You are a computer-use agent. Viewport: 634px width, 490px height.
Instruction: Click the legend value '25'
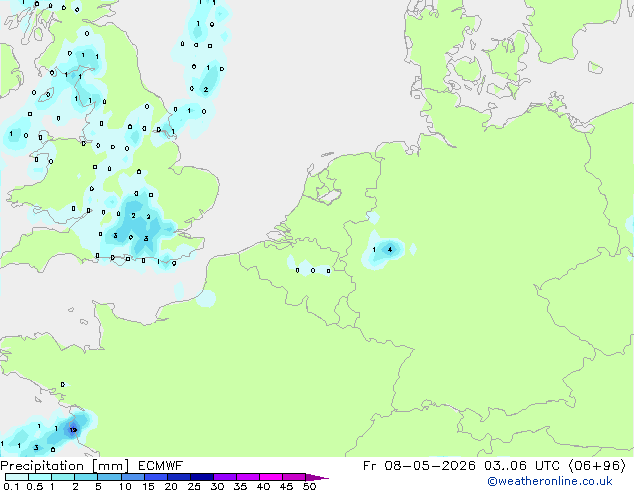tap(194, 486)
